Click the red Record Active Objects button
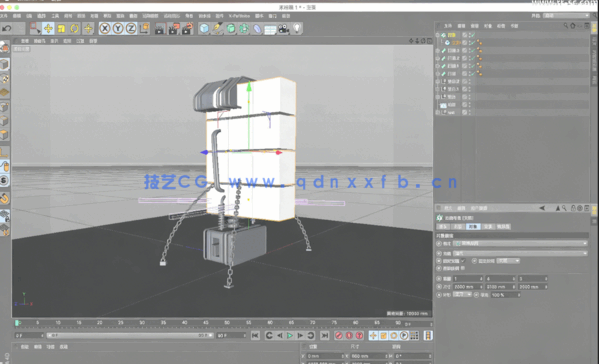 pos(339,335)
